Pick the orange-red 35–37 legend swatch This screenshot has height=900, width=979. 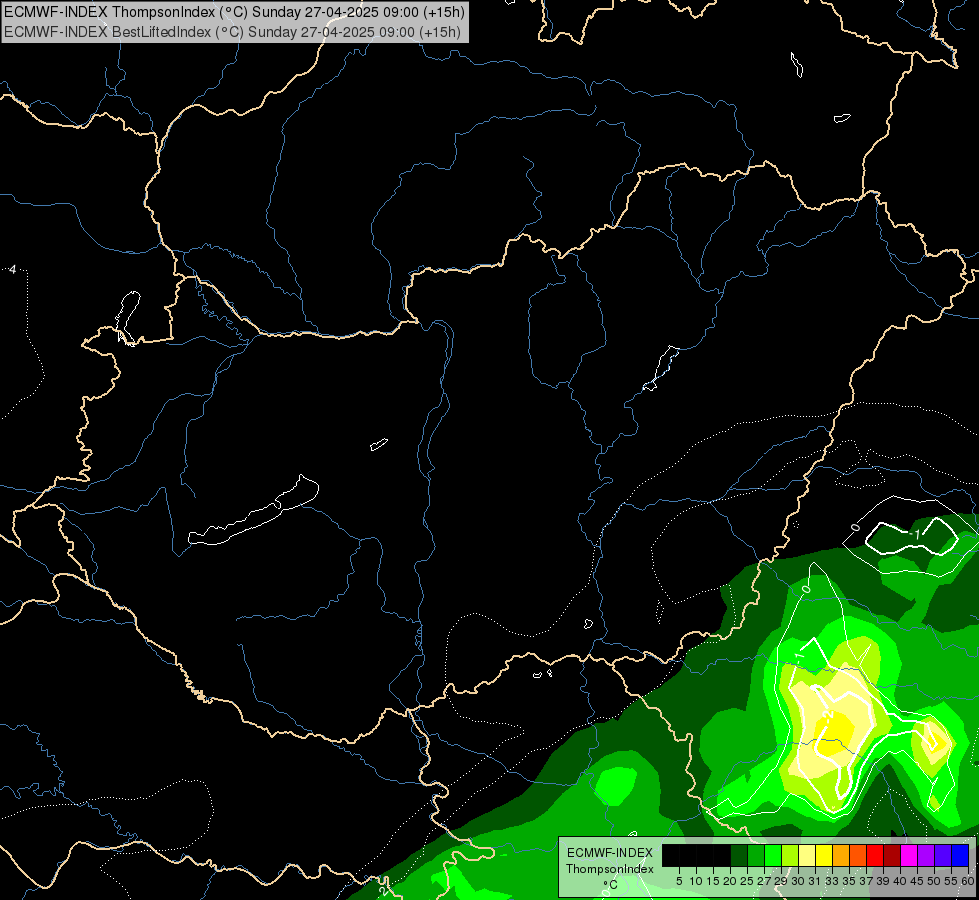tap(858, 856)
